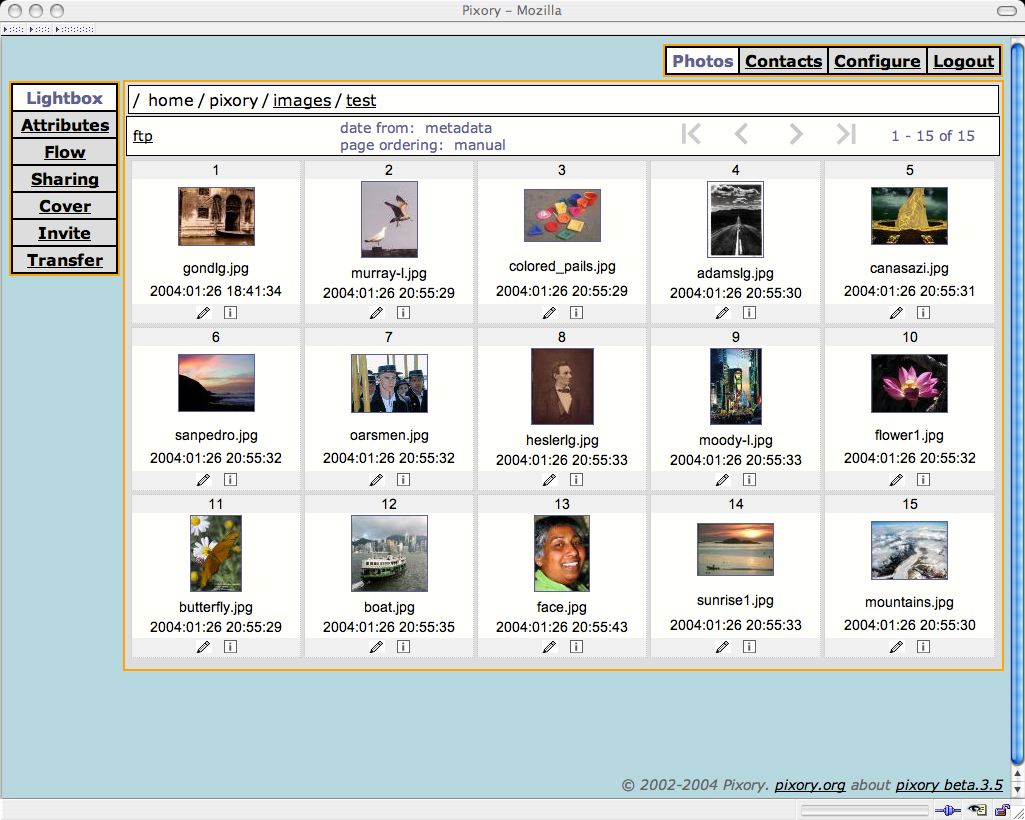Select Sharing in the sidebar

click(65, 179)
